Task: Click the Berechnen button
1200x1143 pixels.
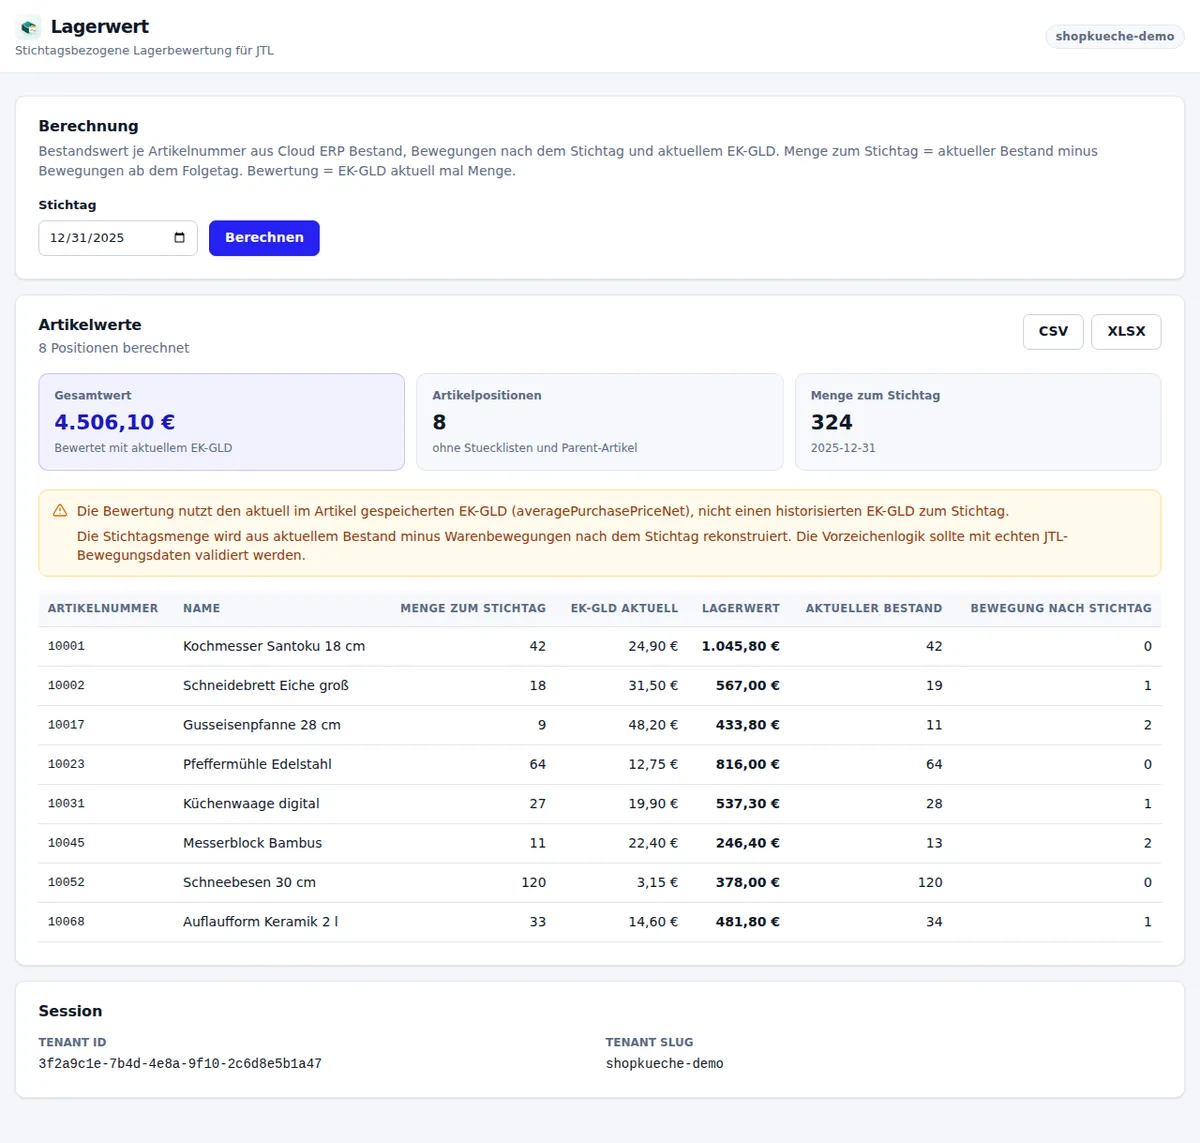Action: pos(264,238)
